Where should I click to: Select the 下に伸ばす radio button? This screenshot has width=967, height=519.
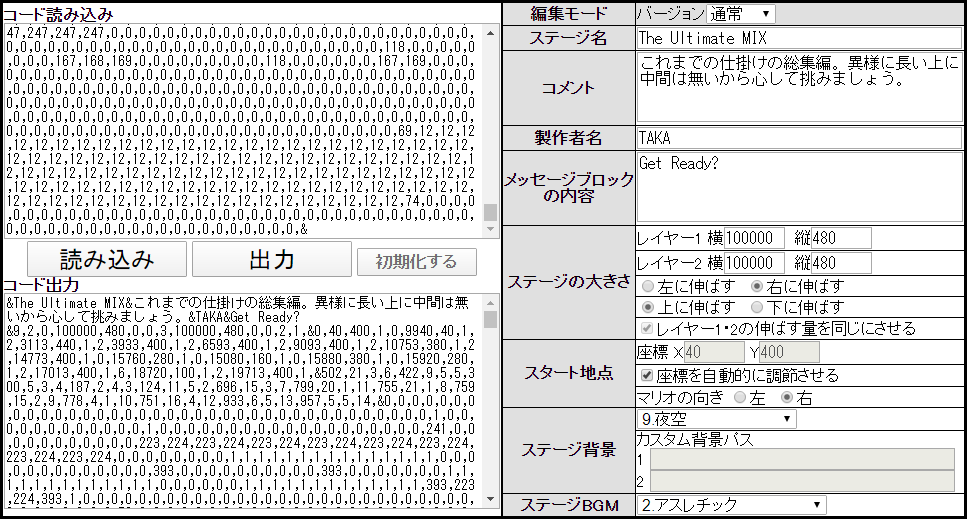(757, 307)
